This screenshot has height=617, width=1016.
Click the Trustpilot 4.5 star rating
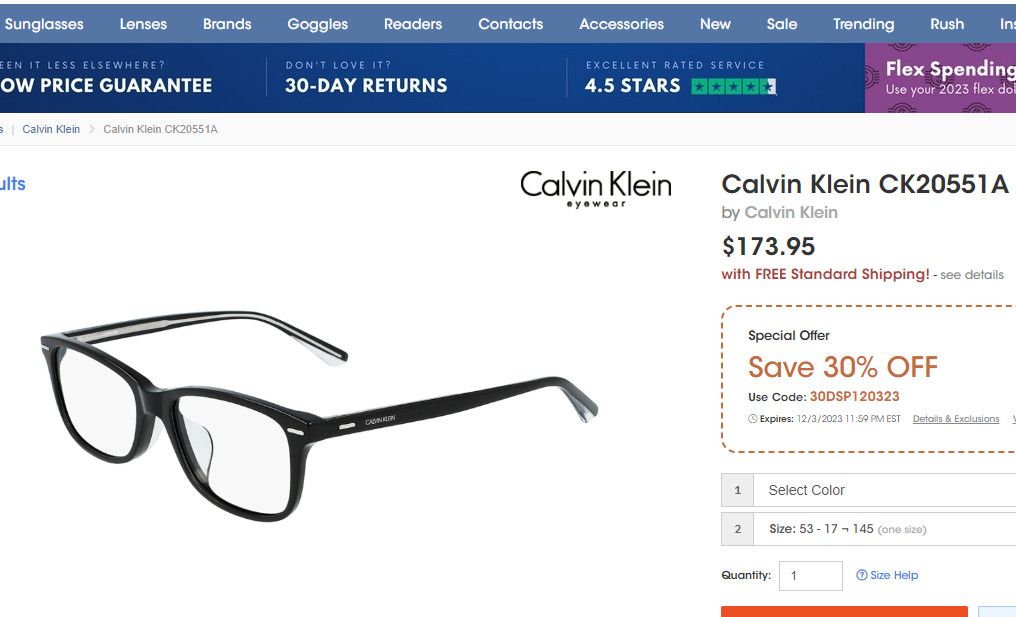(x=733, y=87)
